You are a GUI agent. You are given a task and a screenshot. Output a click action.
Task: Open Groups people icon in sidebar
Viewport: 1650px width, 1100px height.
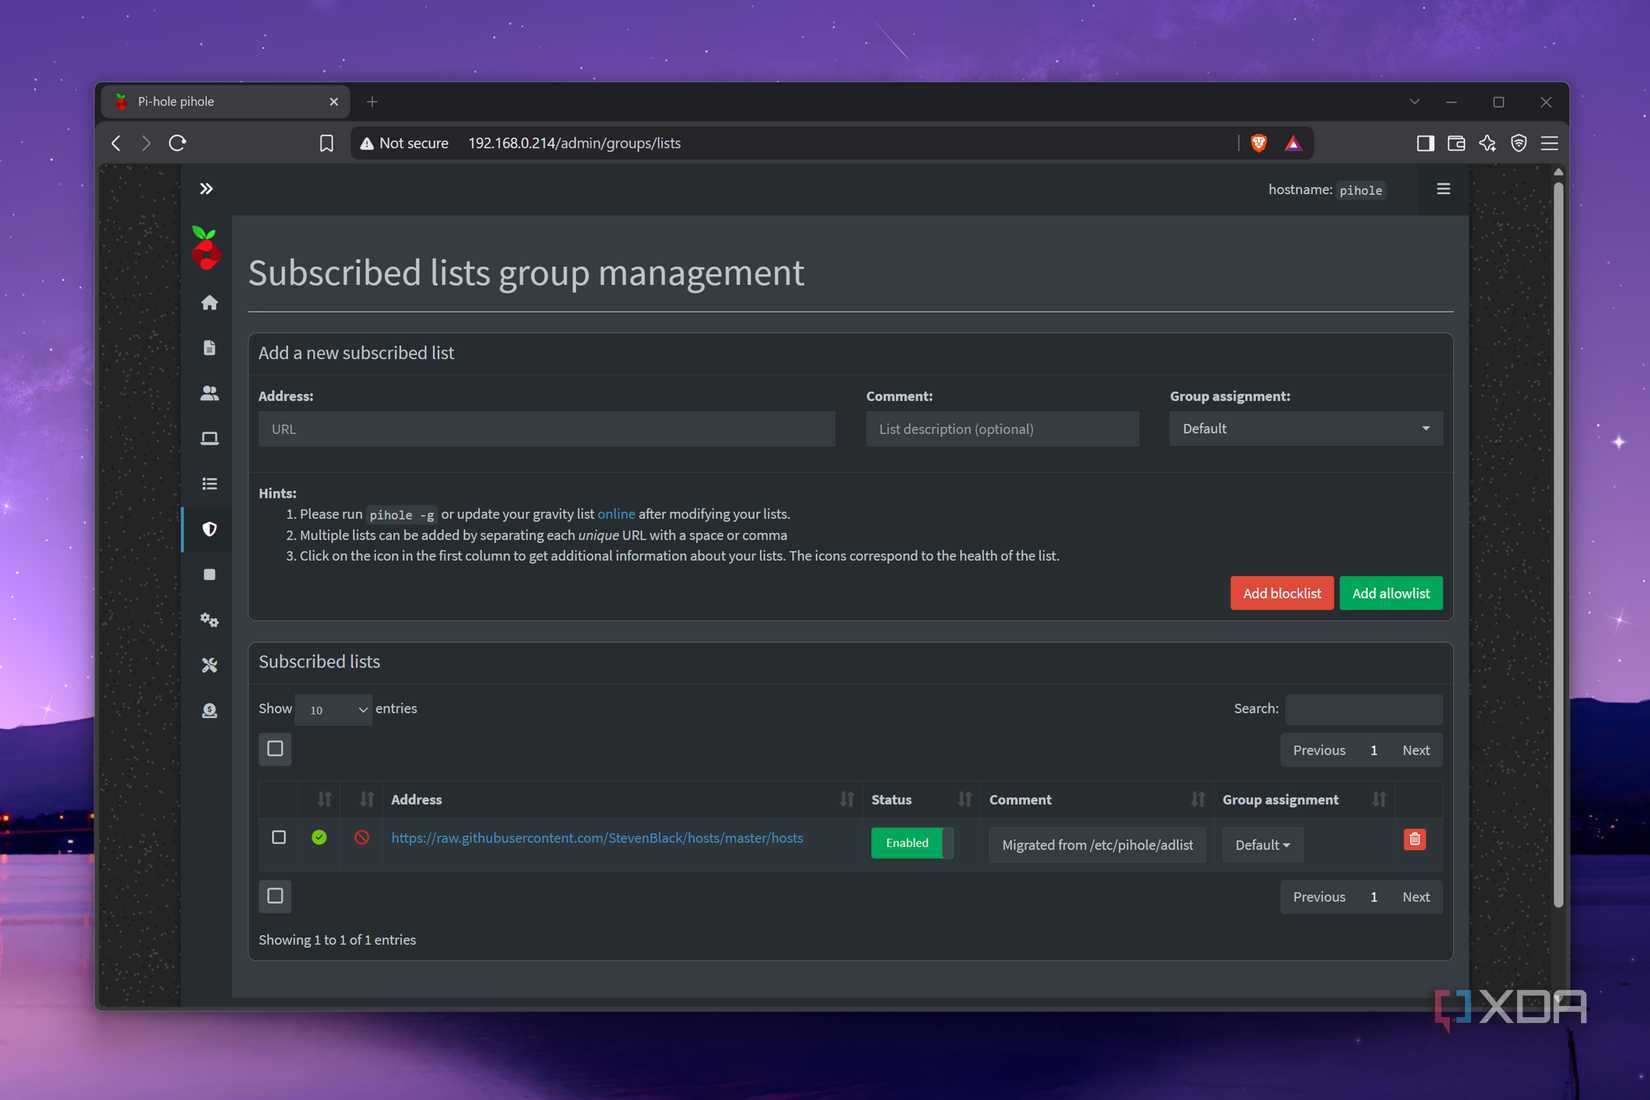[209, 393]
